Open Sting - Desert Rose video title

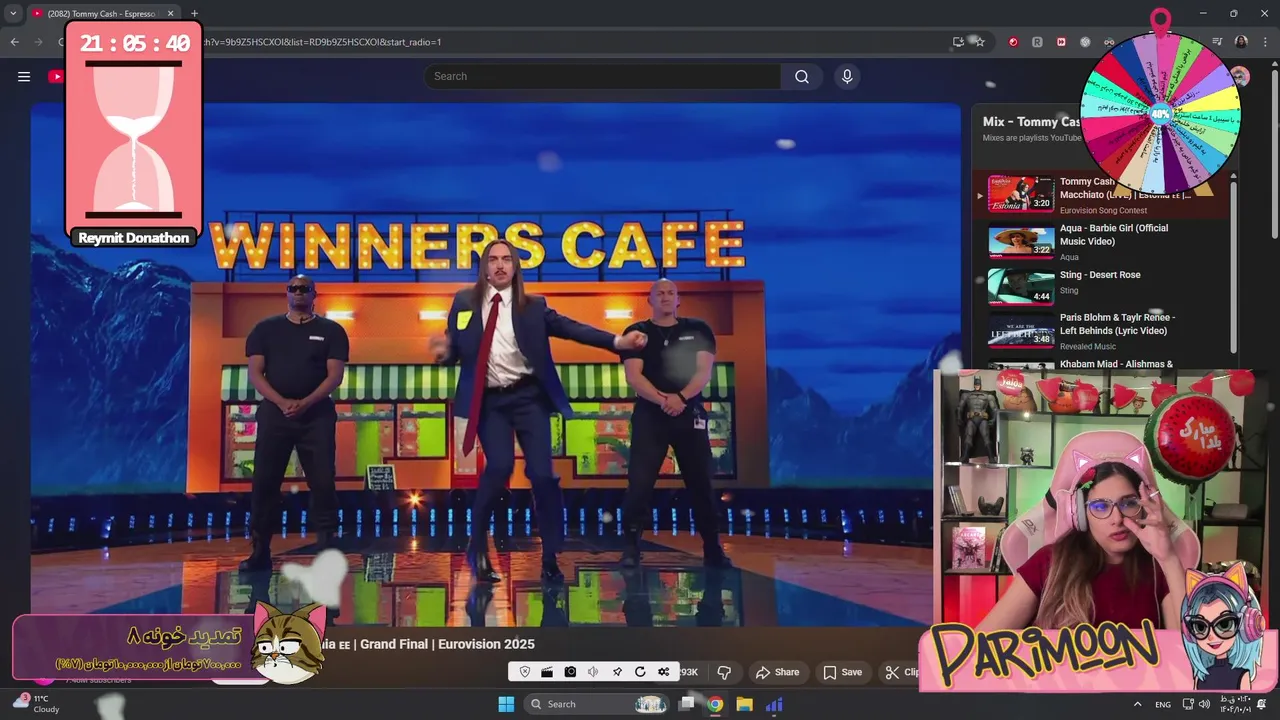pos(1100,275)
